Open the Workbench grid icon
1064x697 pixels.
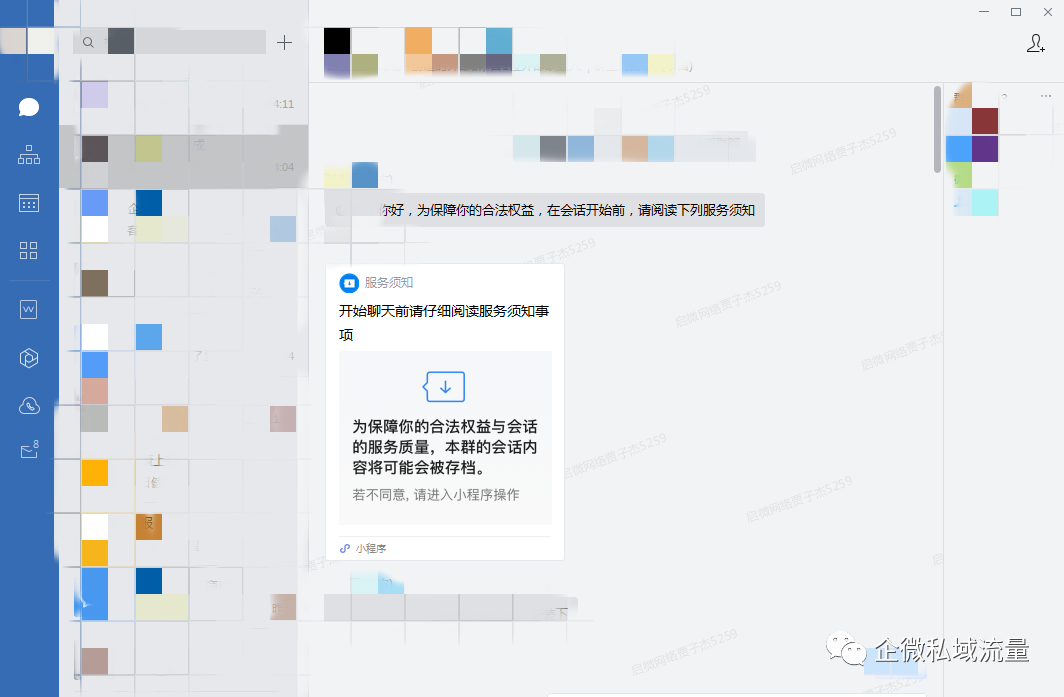click(x=28, y=250)
